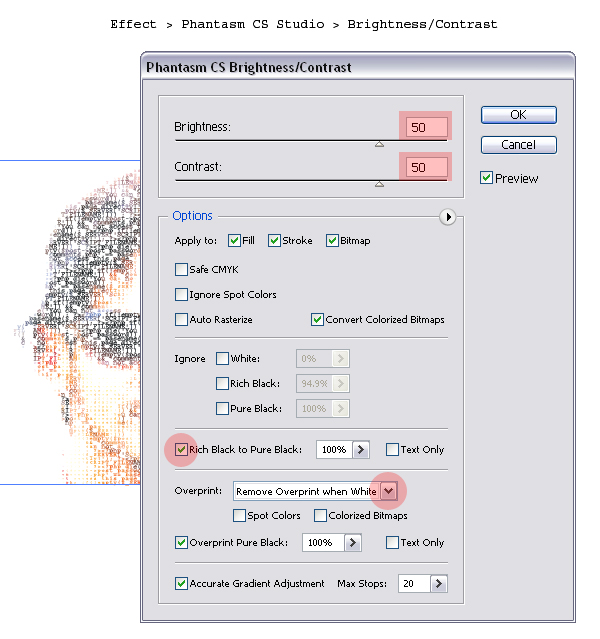Viewport: 600px width, 639px height.
Task: Open the Max Stops arrow menu
Action: (x=439, y=583)
